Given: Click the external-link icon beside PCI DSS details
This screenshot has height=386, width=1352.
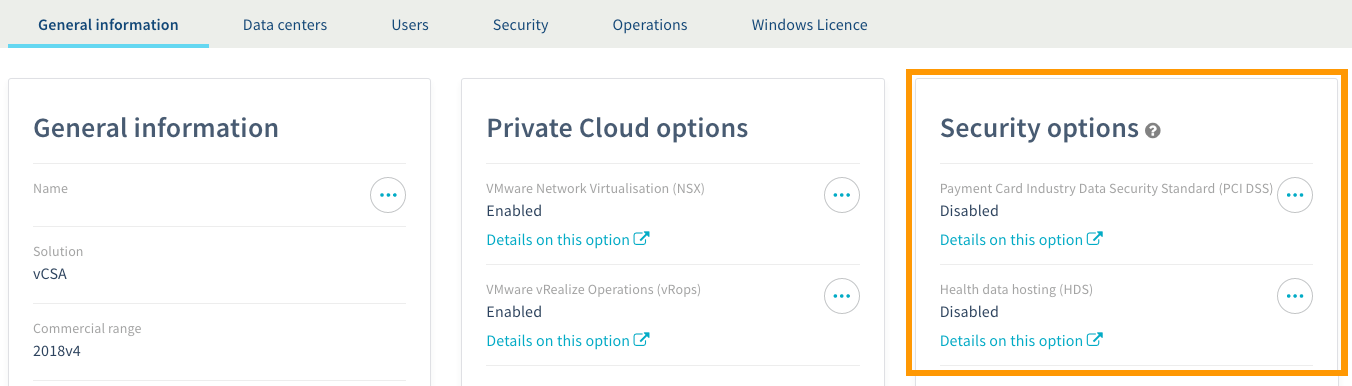Looking at the screenshot, I should coord(1095,239).
